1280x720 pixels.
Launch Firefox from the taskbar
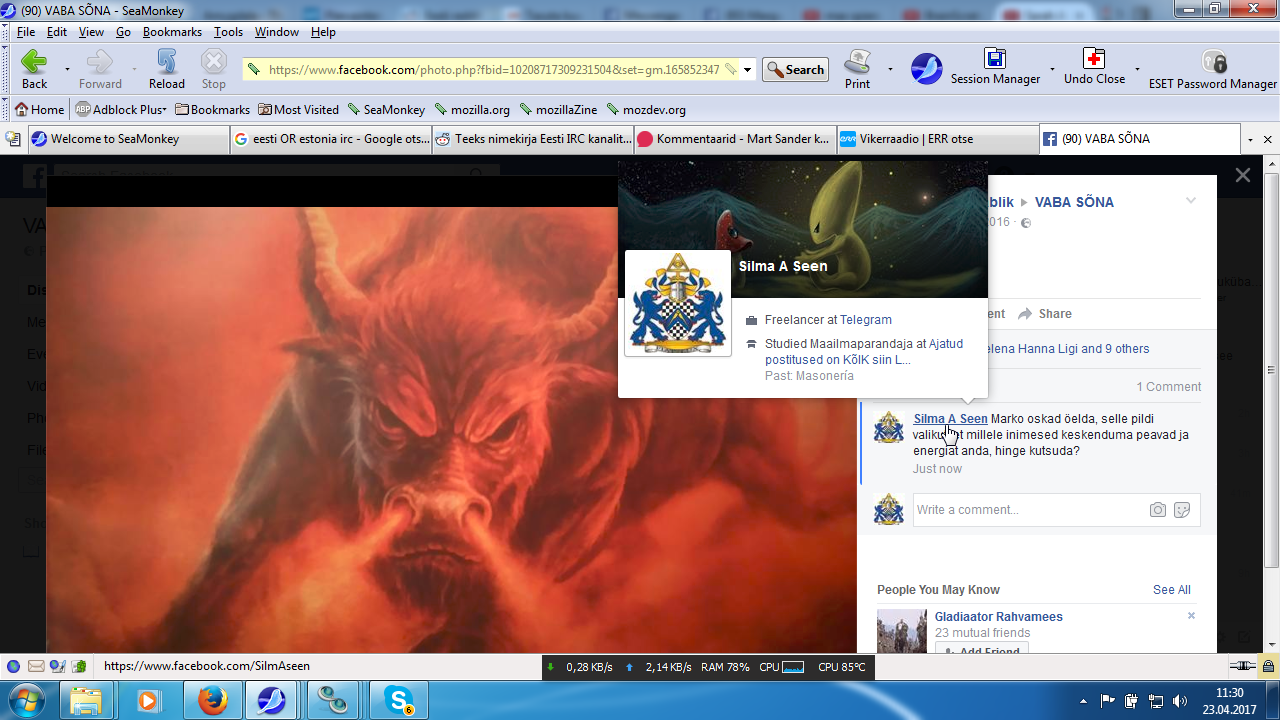click(x=212, y=700)
